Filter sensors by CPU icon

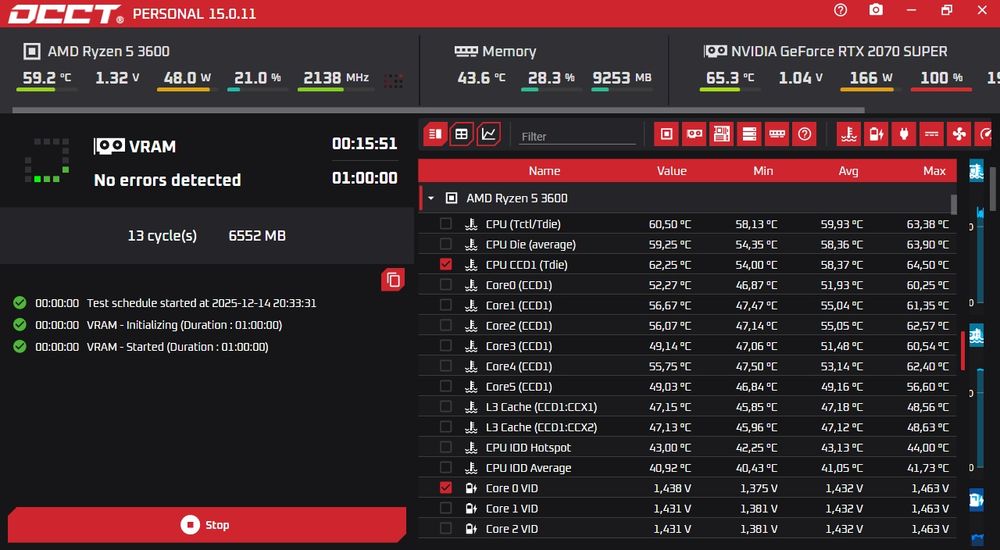click(666, 134)
